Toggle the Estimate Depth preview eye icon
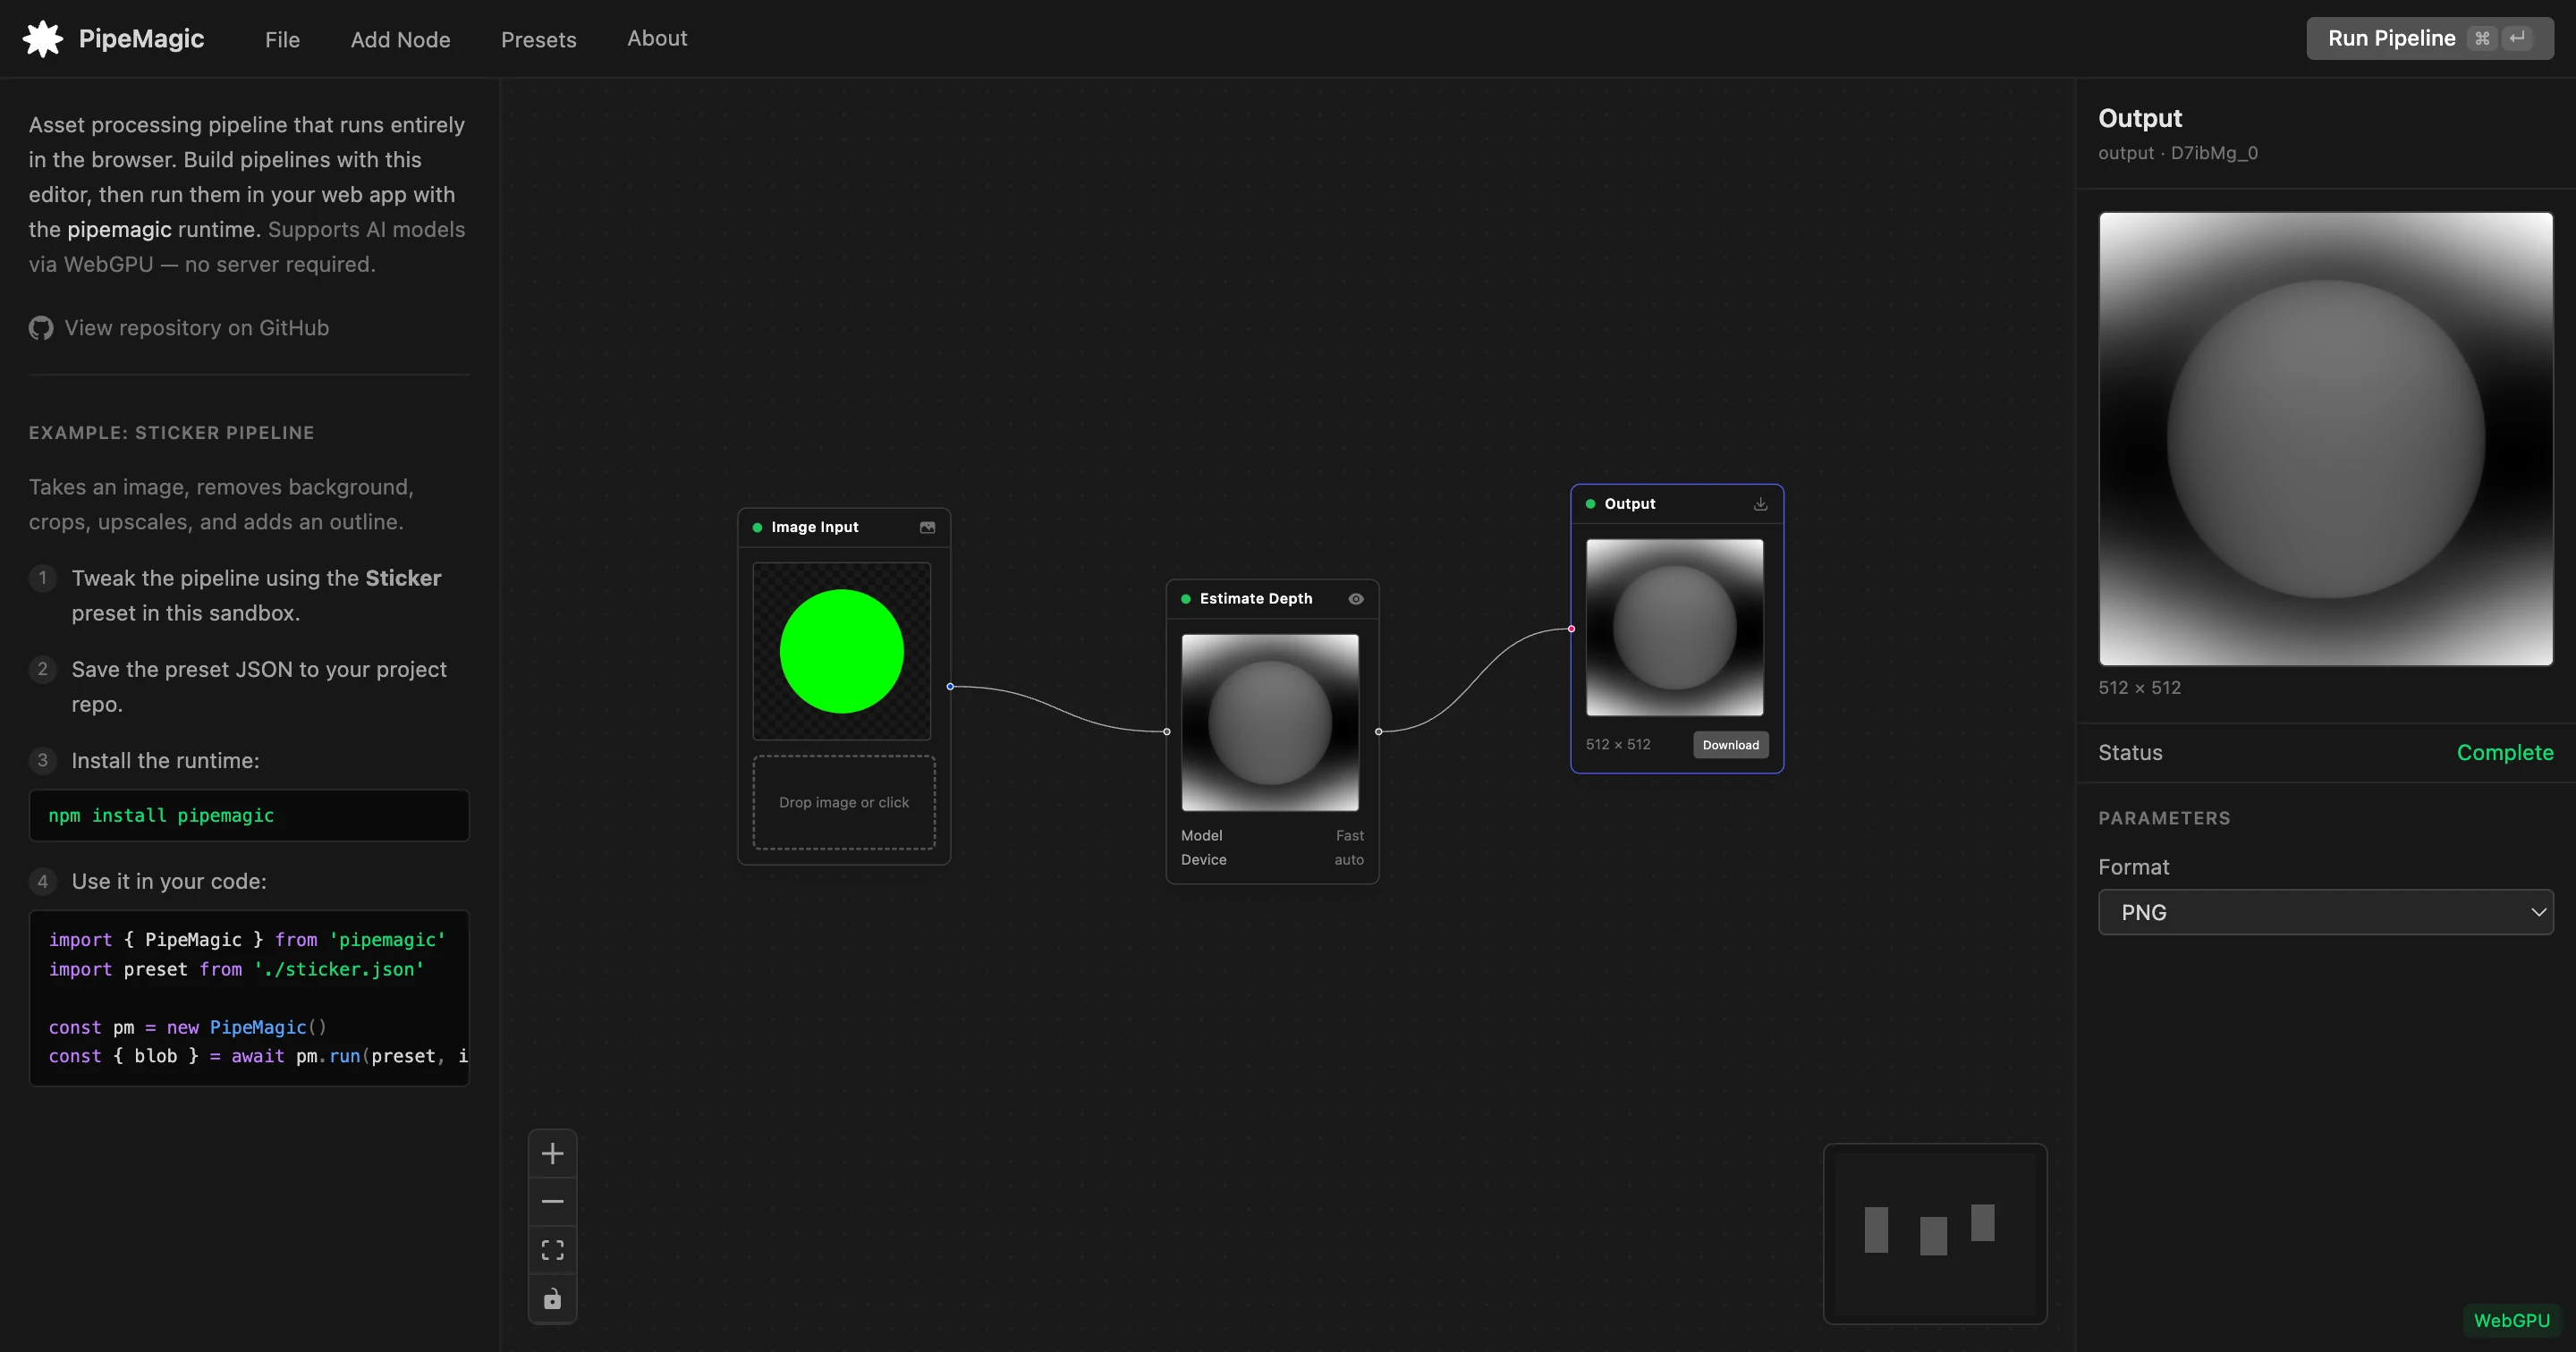The image size is (2576, 1352). (x=1356, y=599)
